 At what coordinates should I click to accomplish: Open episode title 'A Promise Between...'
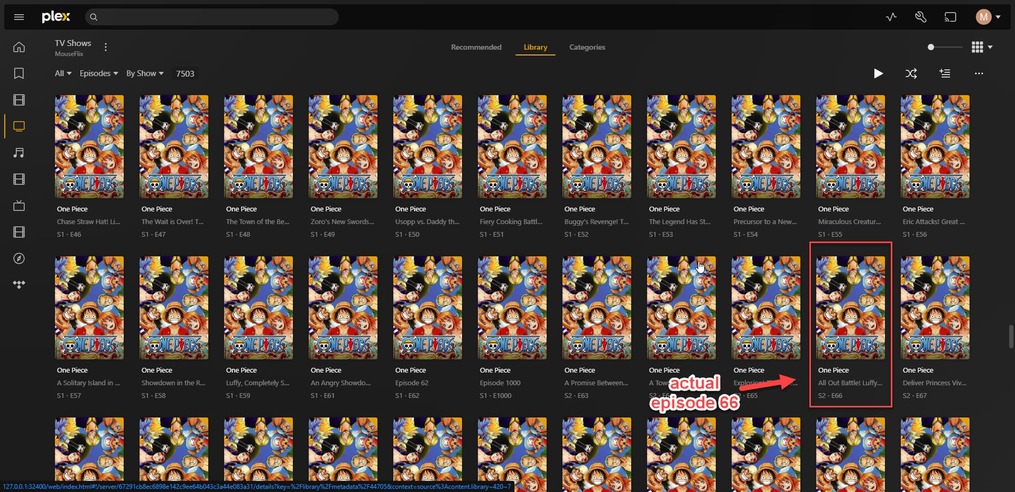click(x=596, y=383)
